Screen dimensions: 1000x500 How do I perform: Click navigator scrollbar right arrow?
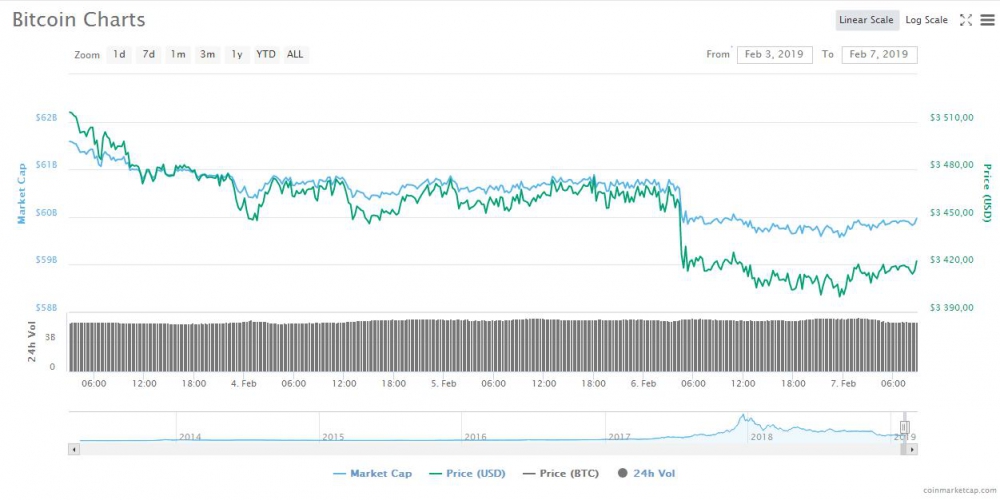coord(913,450)
